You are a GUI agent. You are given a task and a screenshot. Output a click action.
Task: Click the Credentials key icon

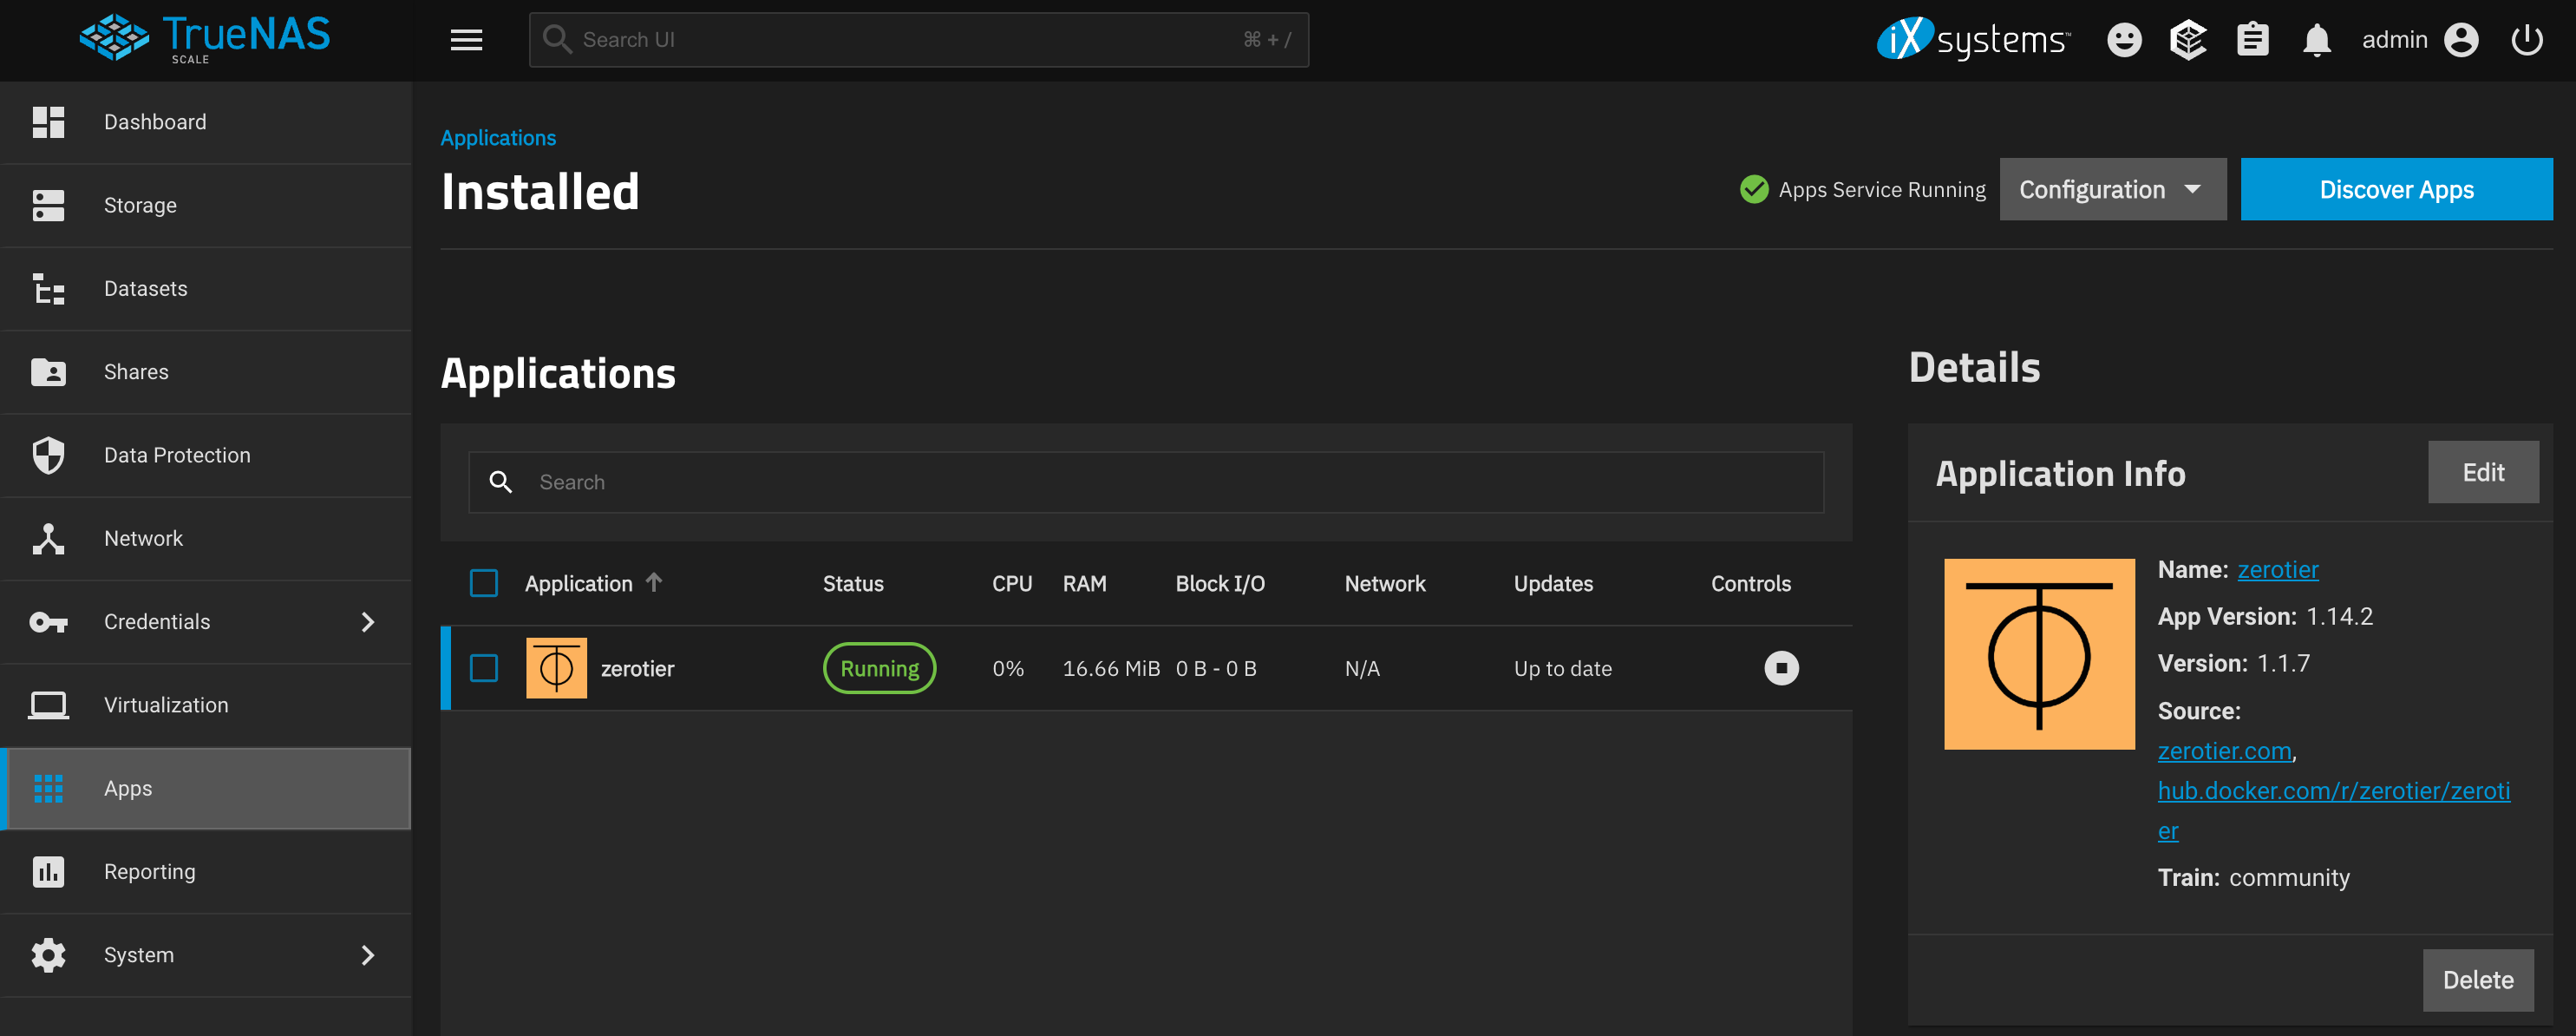pyautogui.click(x=48, y=622)
